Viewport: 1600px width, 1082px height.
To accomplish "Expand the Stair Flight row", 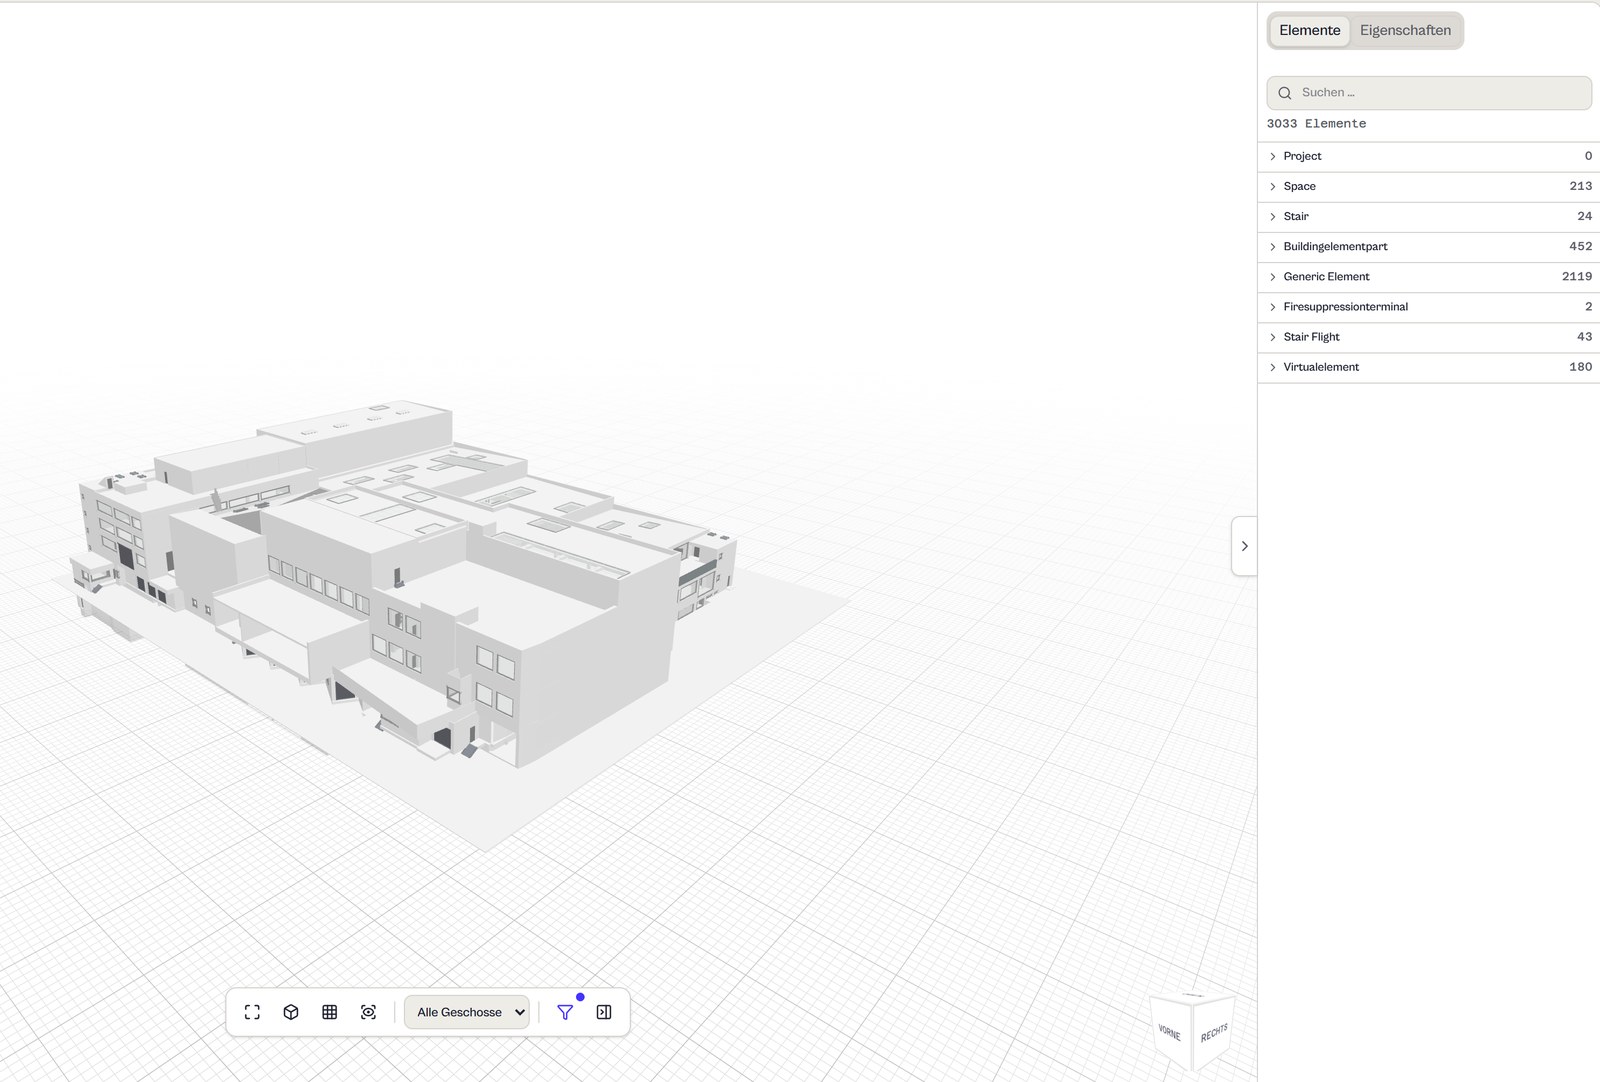I will [x=1429, y=337].
